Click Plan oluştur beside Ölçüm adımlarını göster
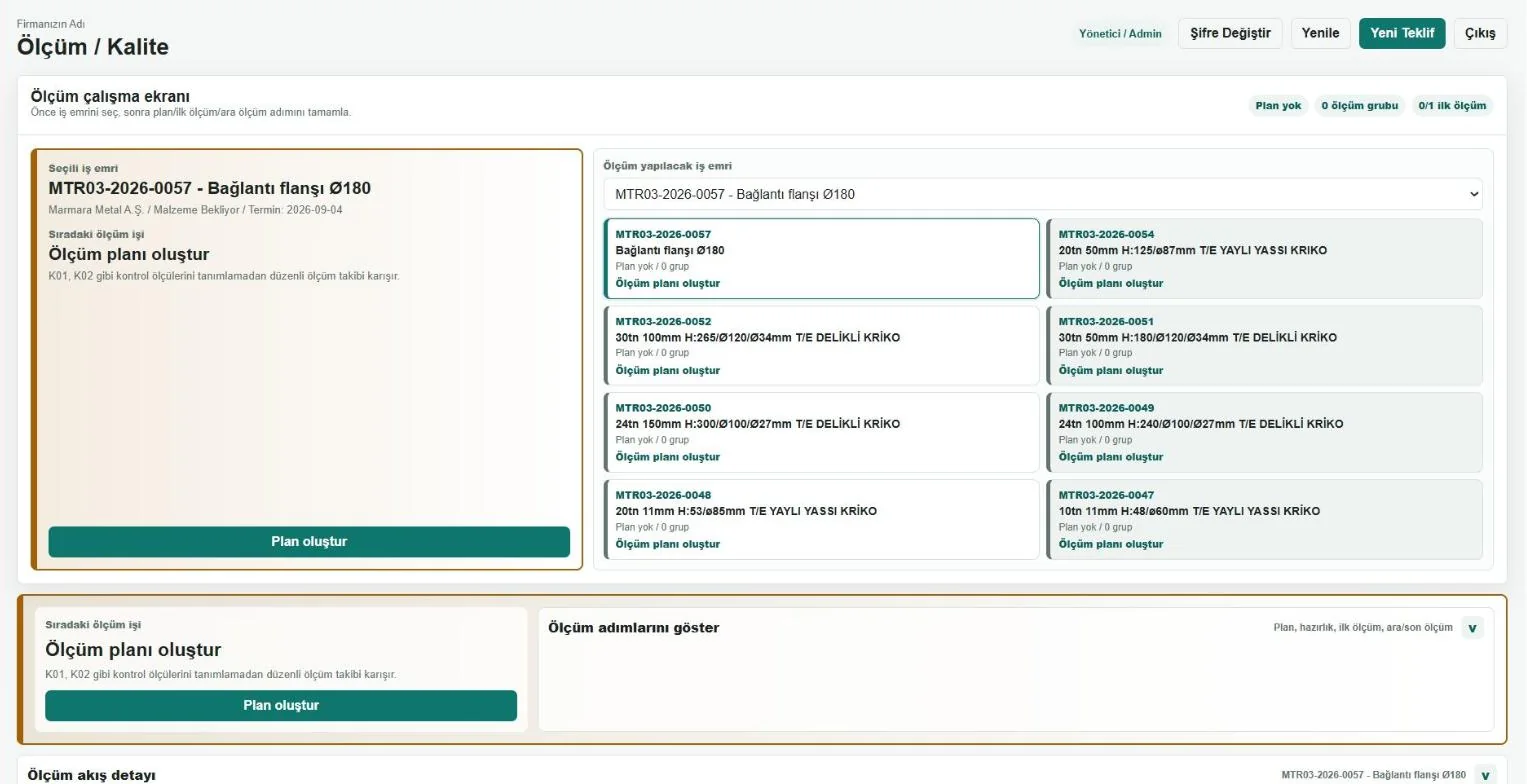 (x=281, y=705)
